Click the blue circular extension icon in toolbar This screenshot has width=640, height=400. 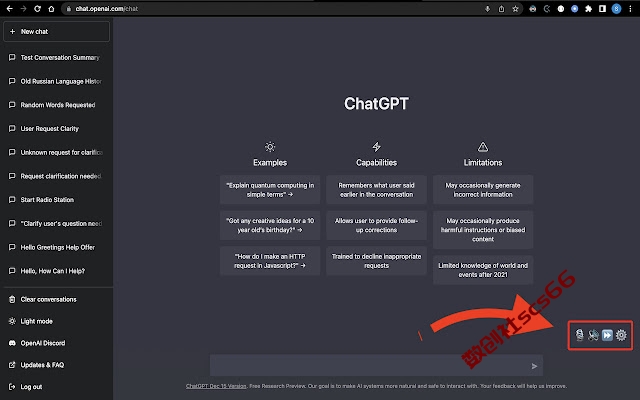point(574,9)
